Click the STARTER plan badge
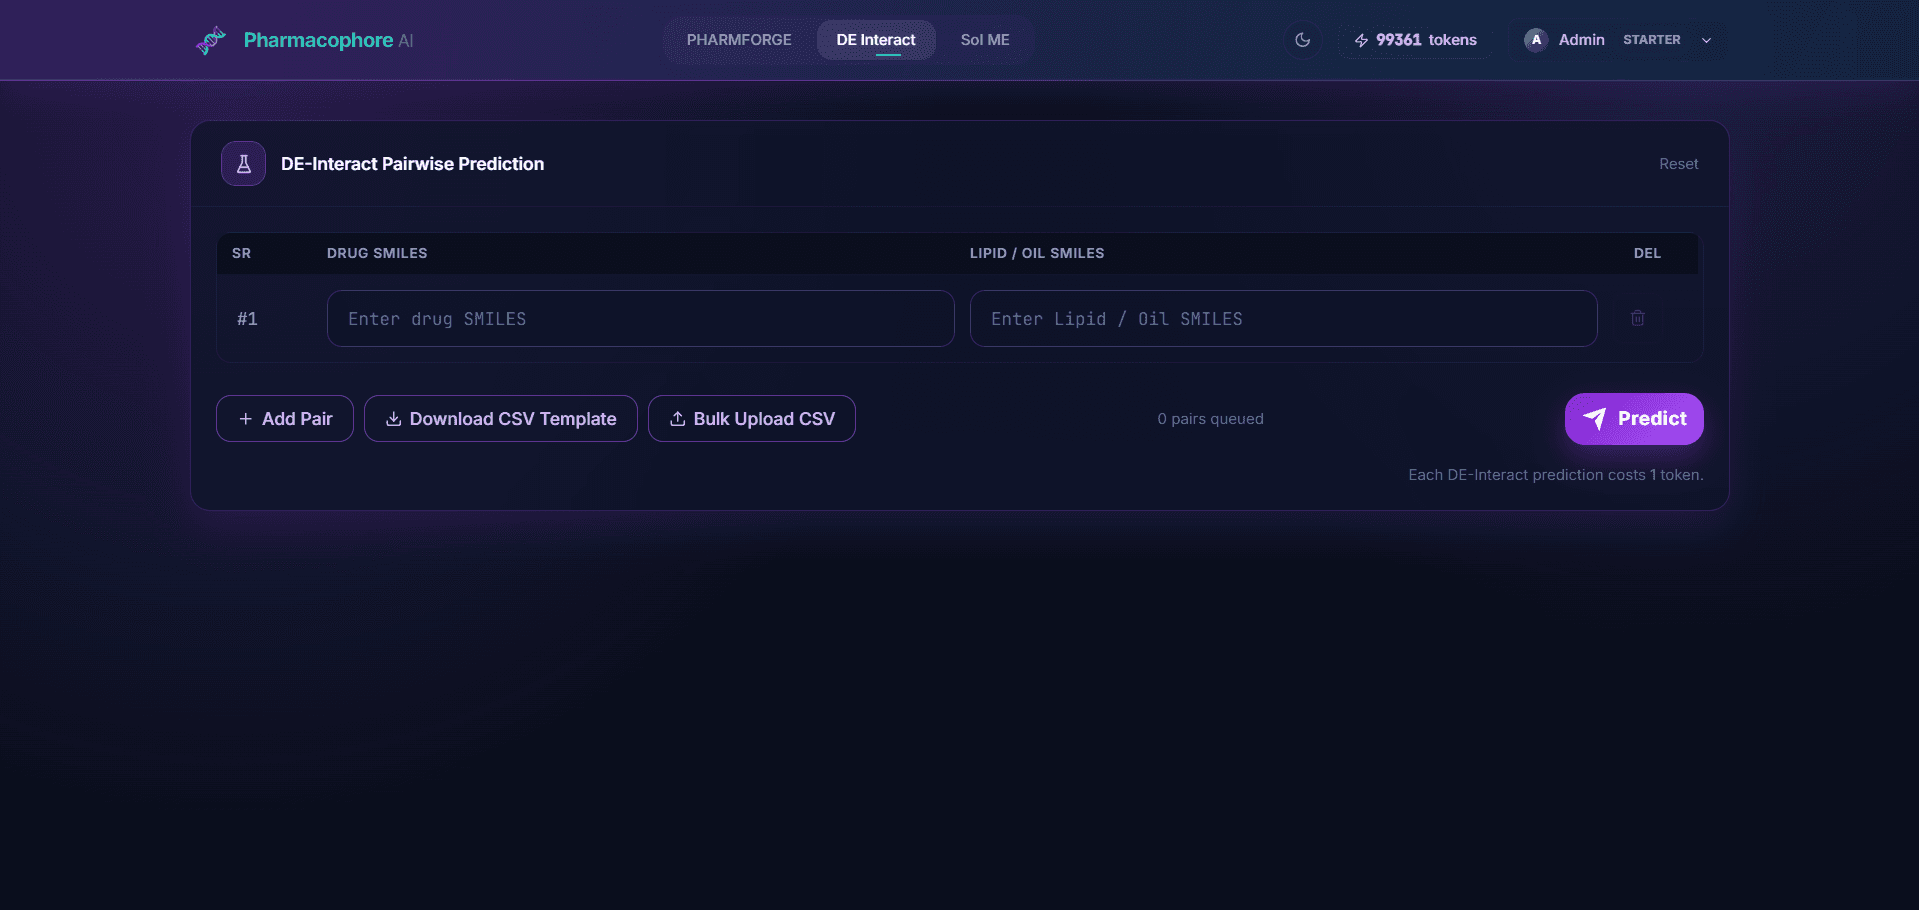This screenshot has height=910, width=1919. tap(1651, 40)
